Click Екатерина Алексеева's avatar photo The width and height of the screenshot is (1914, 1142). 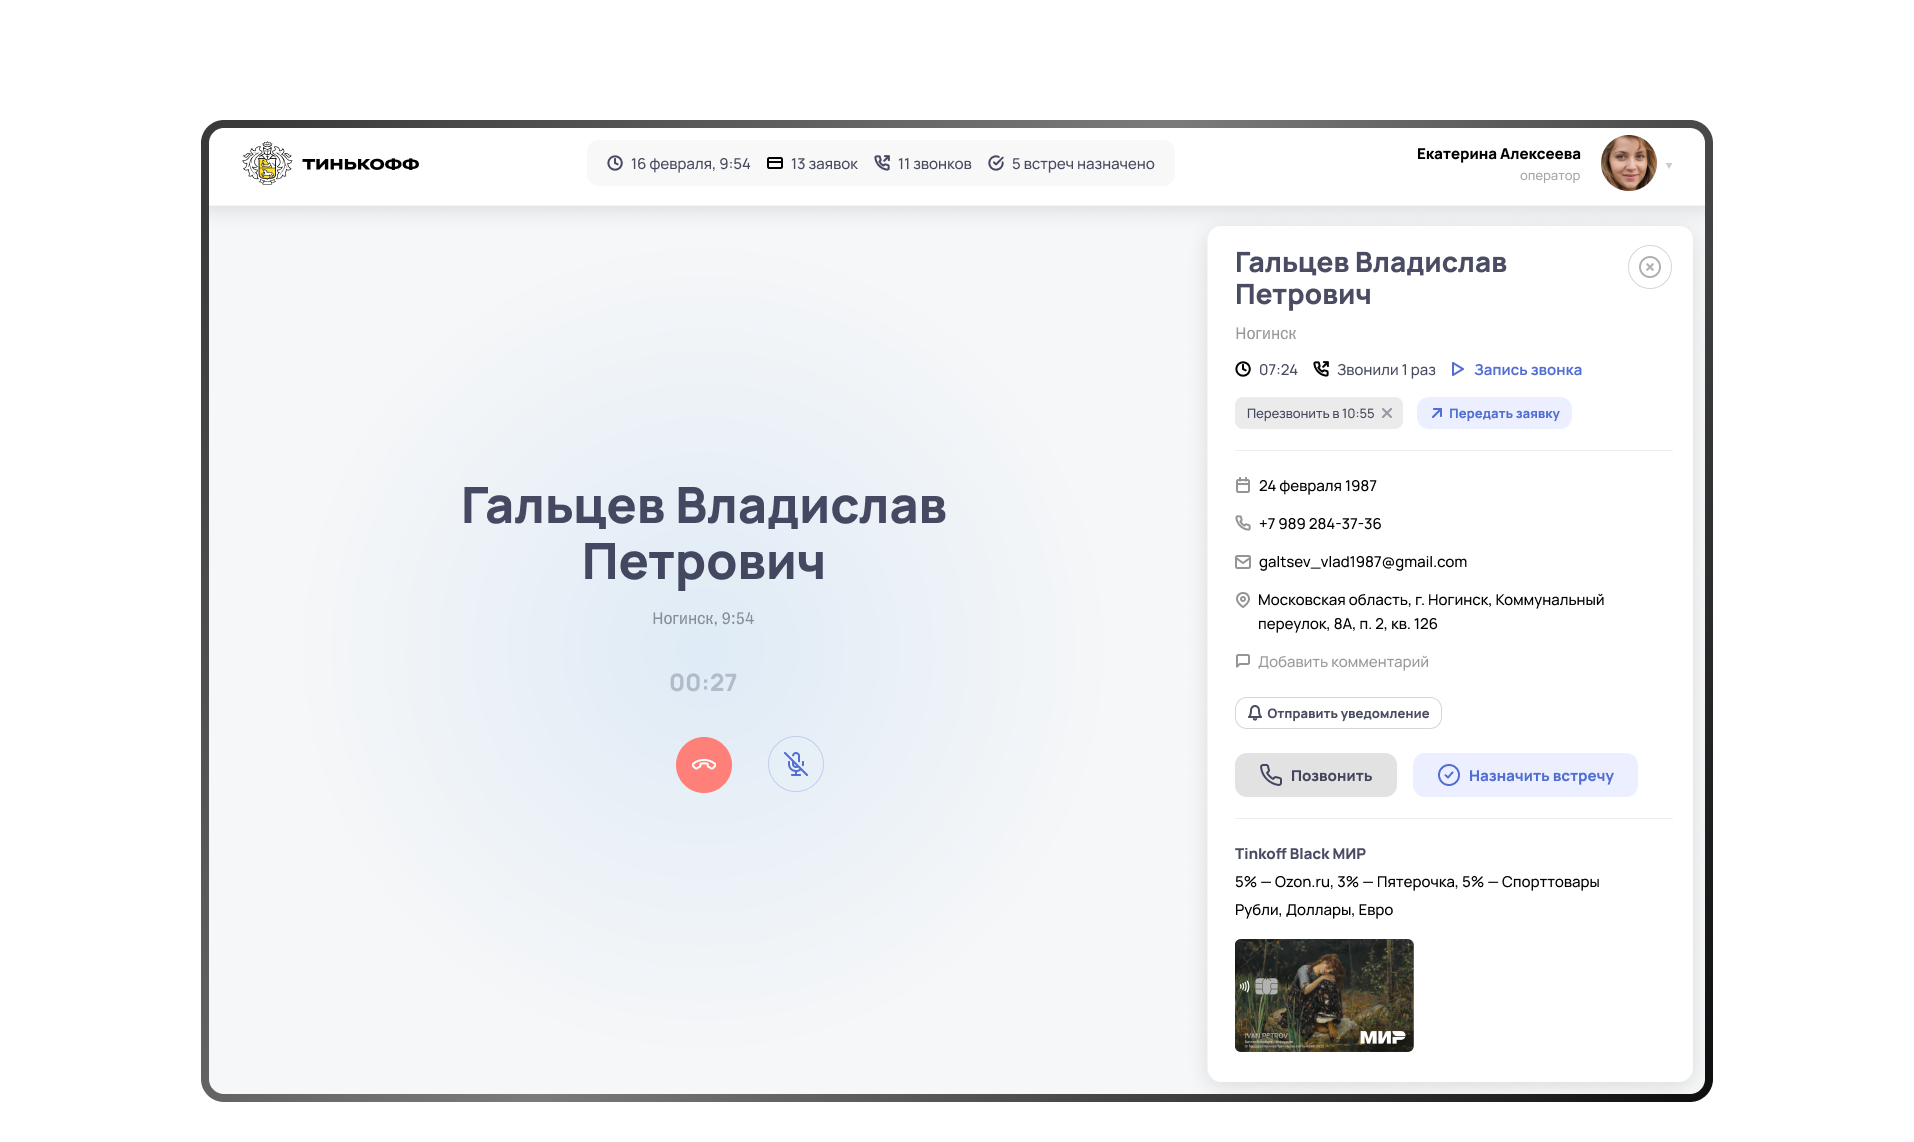click(x=1627, y=163)
